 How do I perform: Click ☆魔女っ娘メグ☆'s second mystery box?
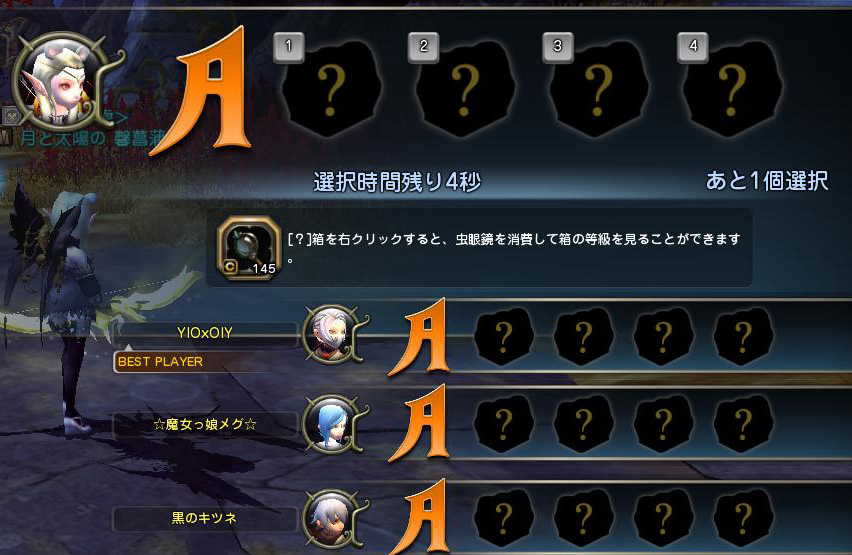point(583,424)
